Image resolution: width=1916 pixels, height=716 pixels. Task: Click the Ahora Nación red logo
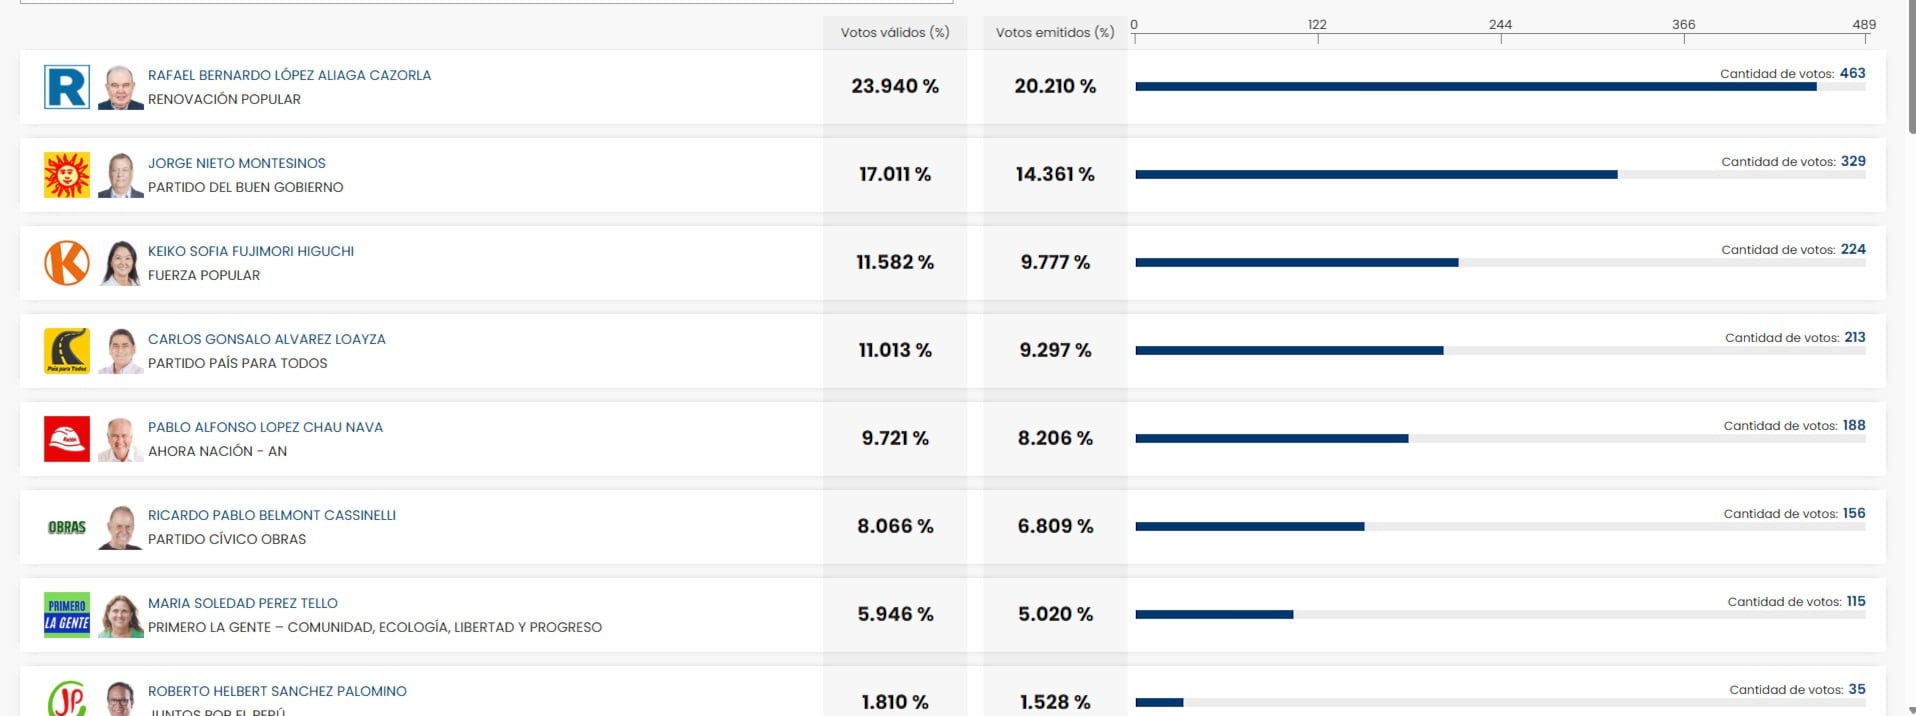pyautogui.click(x=67, y=439)
